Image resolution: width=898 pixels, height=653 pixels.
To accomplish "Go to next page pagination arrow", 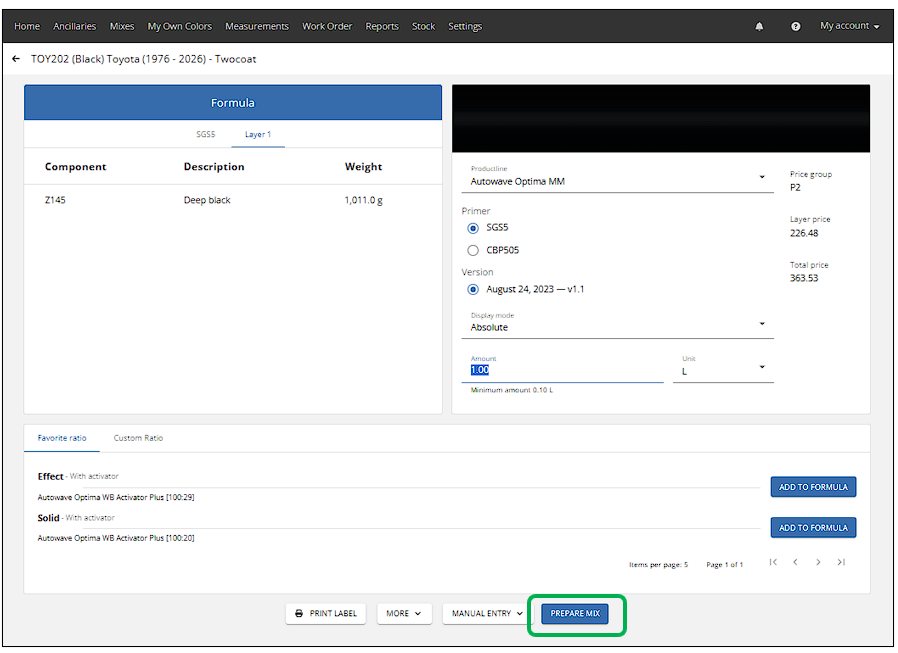I will click(x=818, y=562).
